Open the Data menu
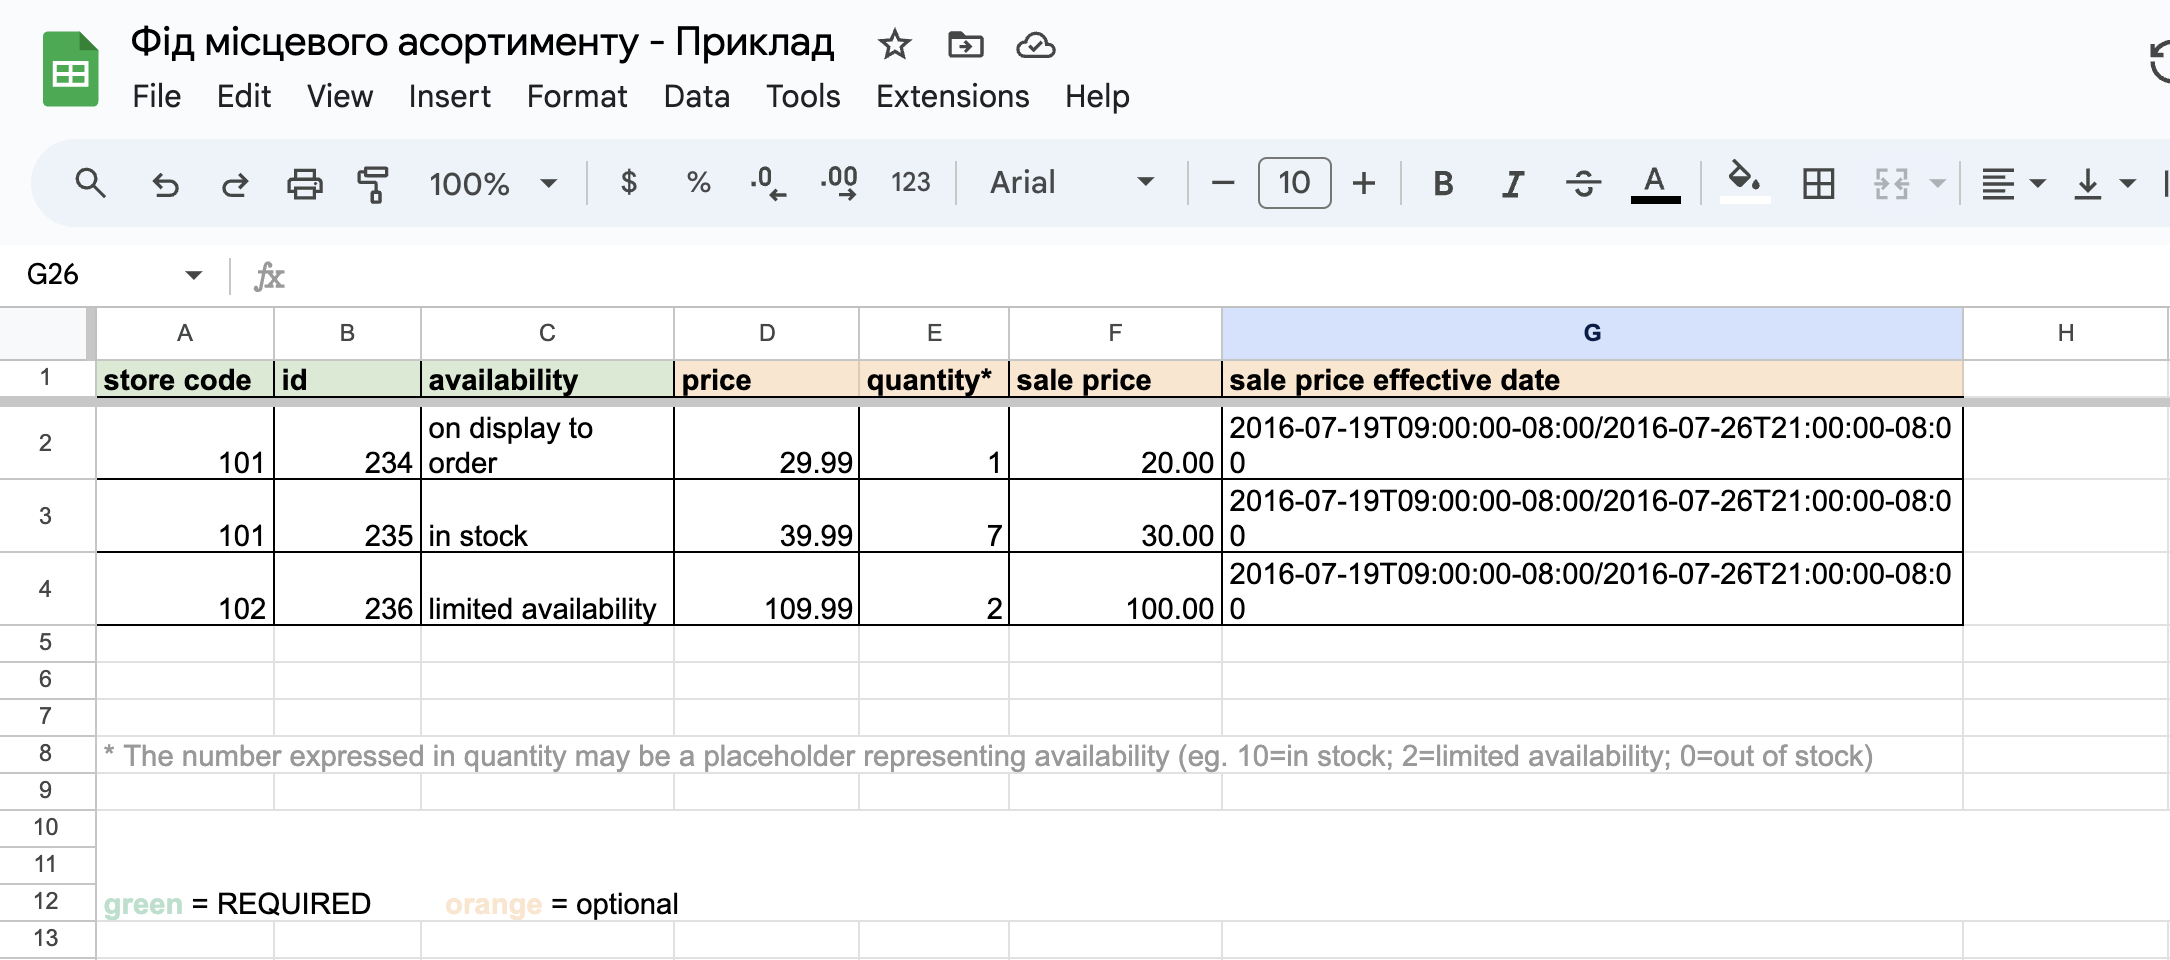2170x960 pixels. 697,97
